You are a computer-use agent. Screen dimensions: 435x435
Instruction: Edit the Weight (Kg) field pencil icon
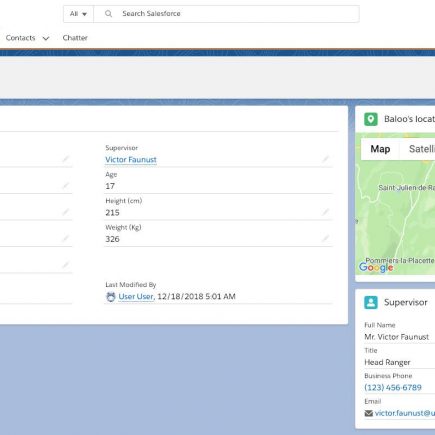click(x=325, y=238)
